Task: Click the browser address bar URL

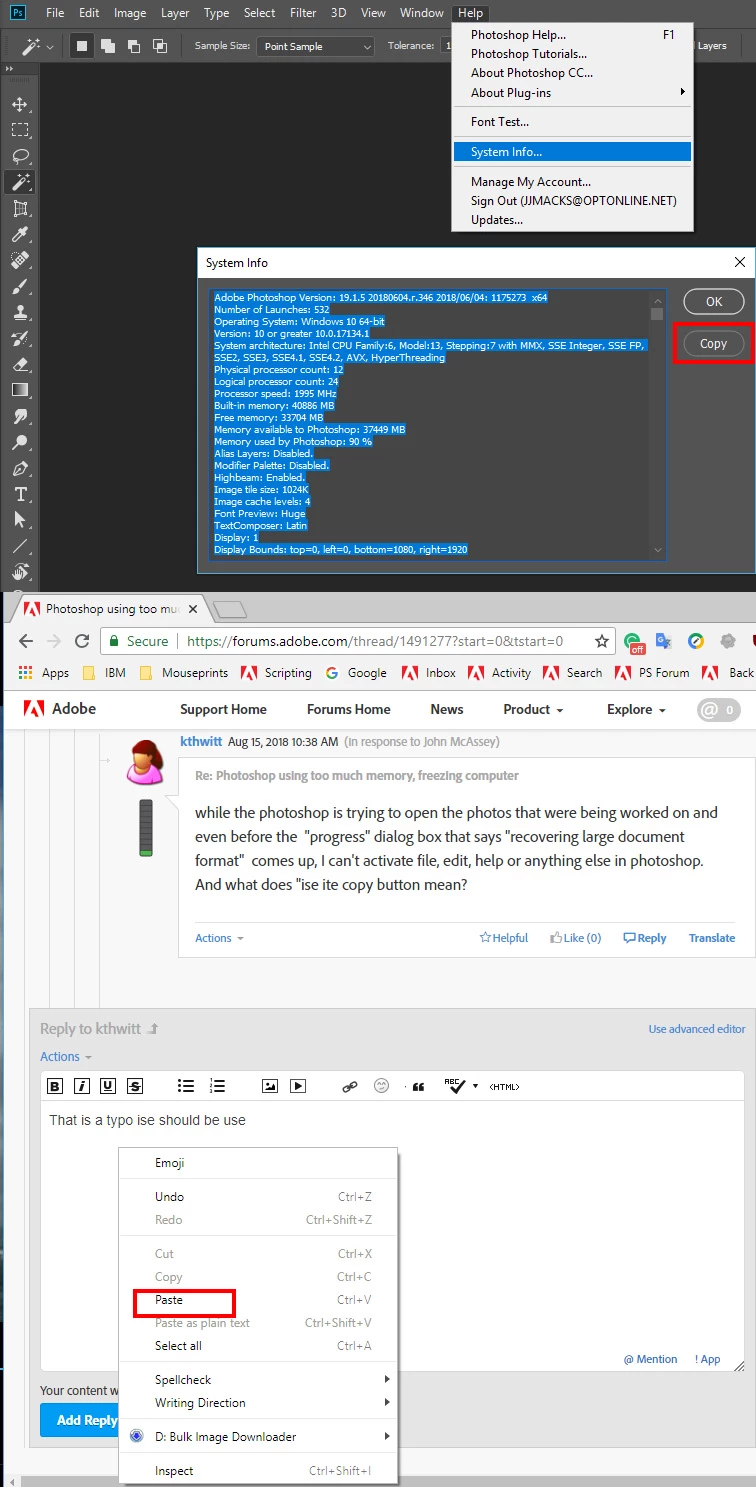Action: point(375,641)
